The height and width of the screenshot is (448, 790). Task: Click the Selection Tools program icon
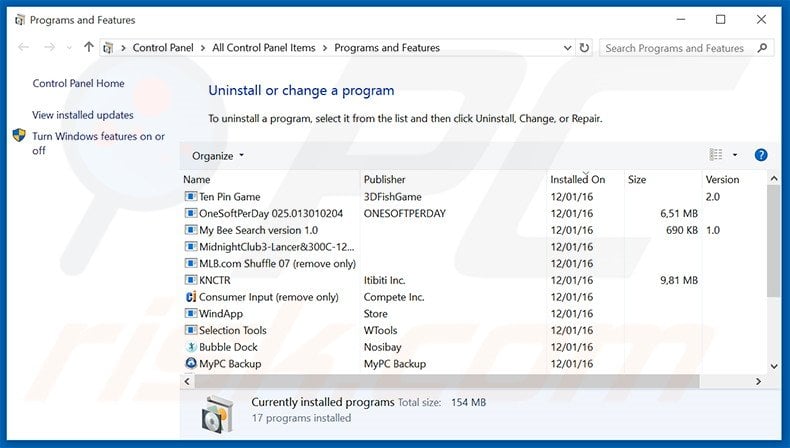190,330
